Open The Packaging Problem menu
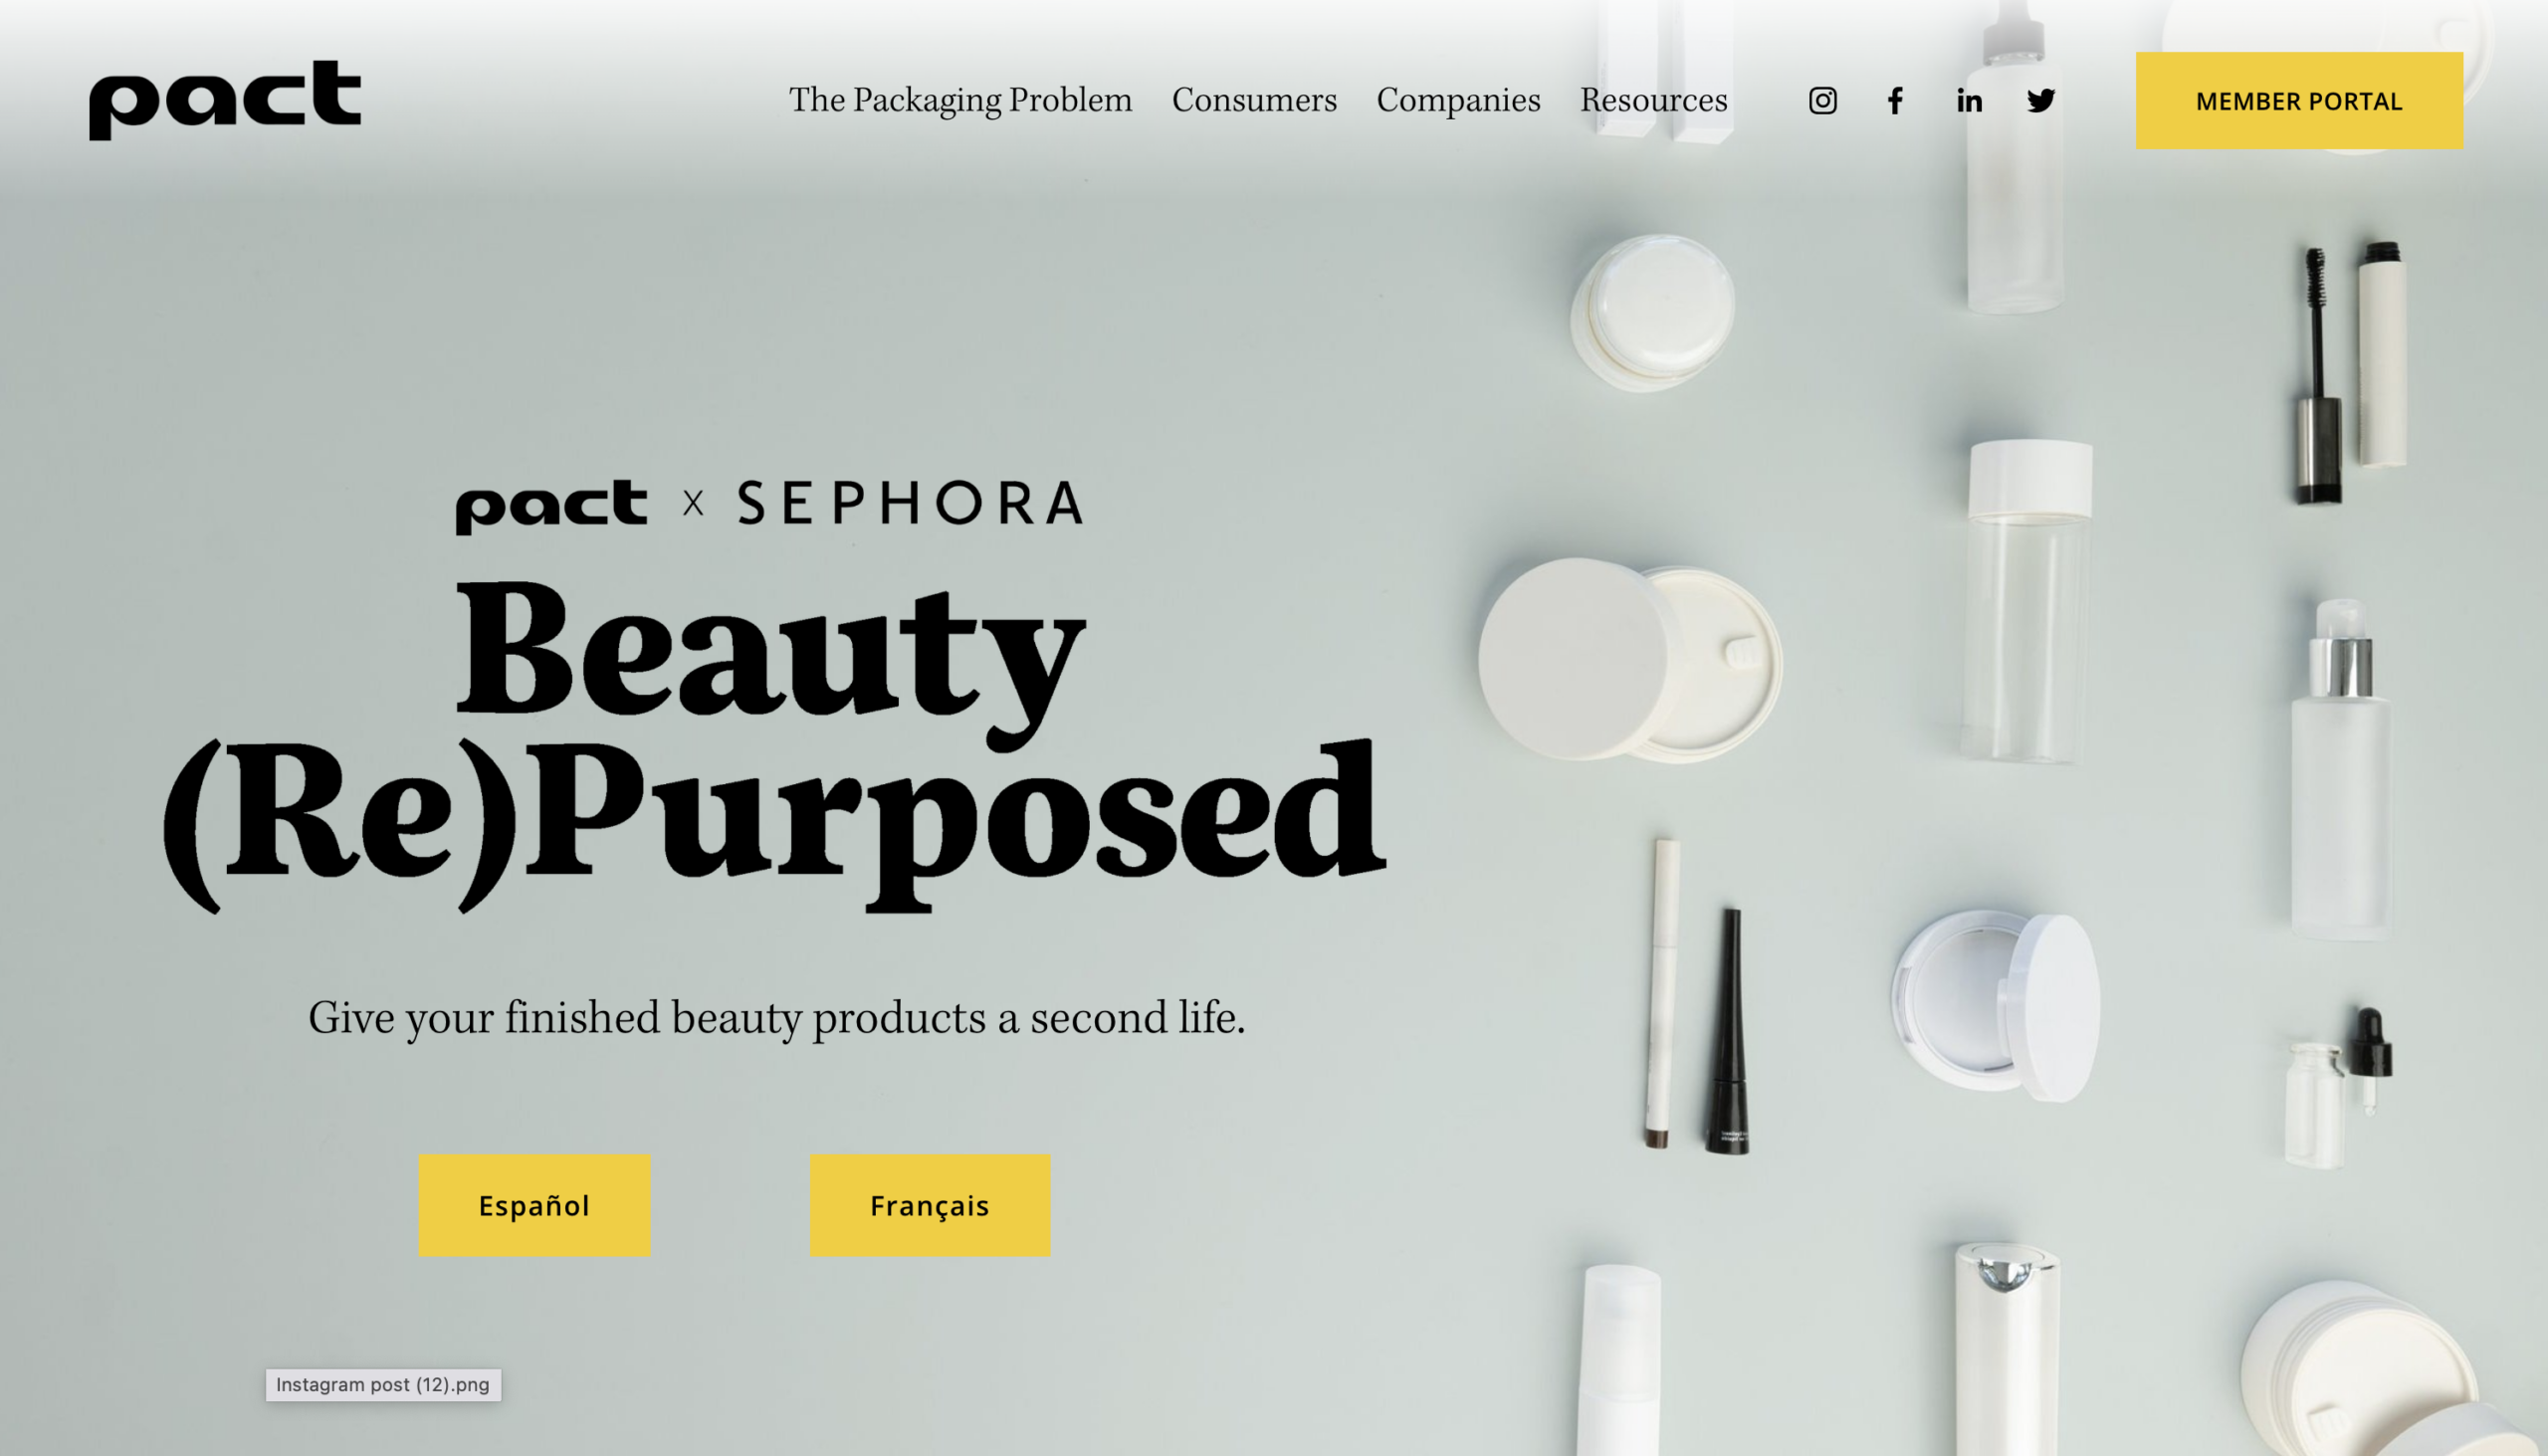This screenshot has width=2548, height=1456. (x=960, y=100)
